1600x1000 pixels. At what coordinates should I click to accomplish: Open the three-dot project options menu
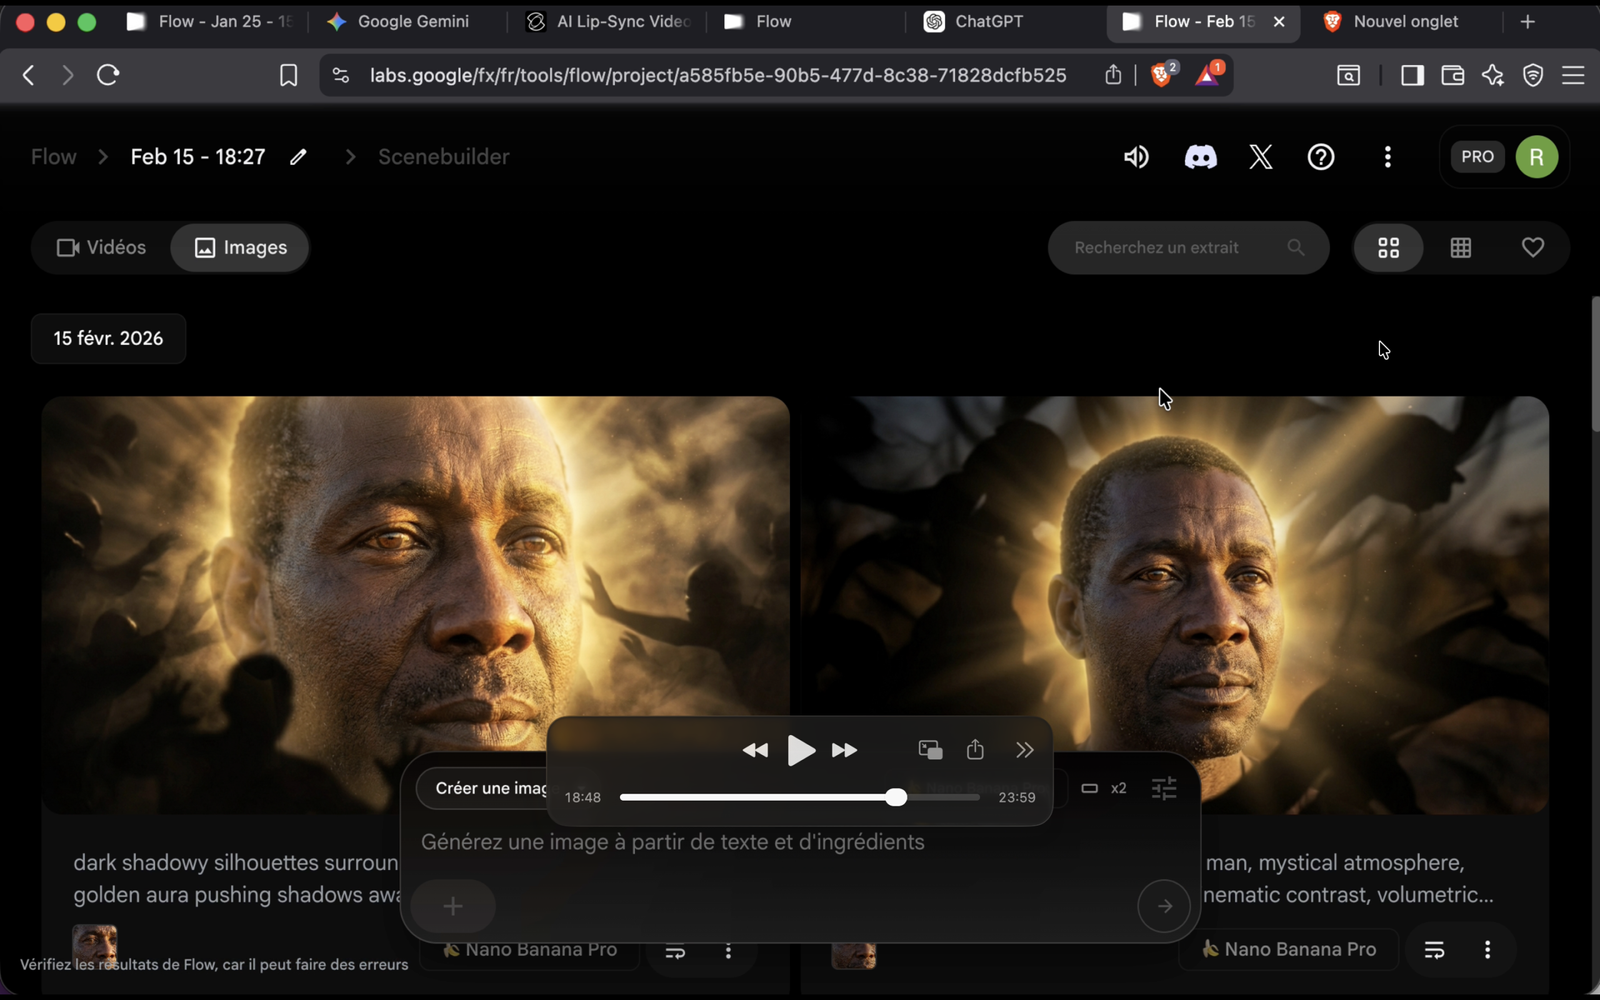pos(1387,157)
